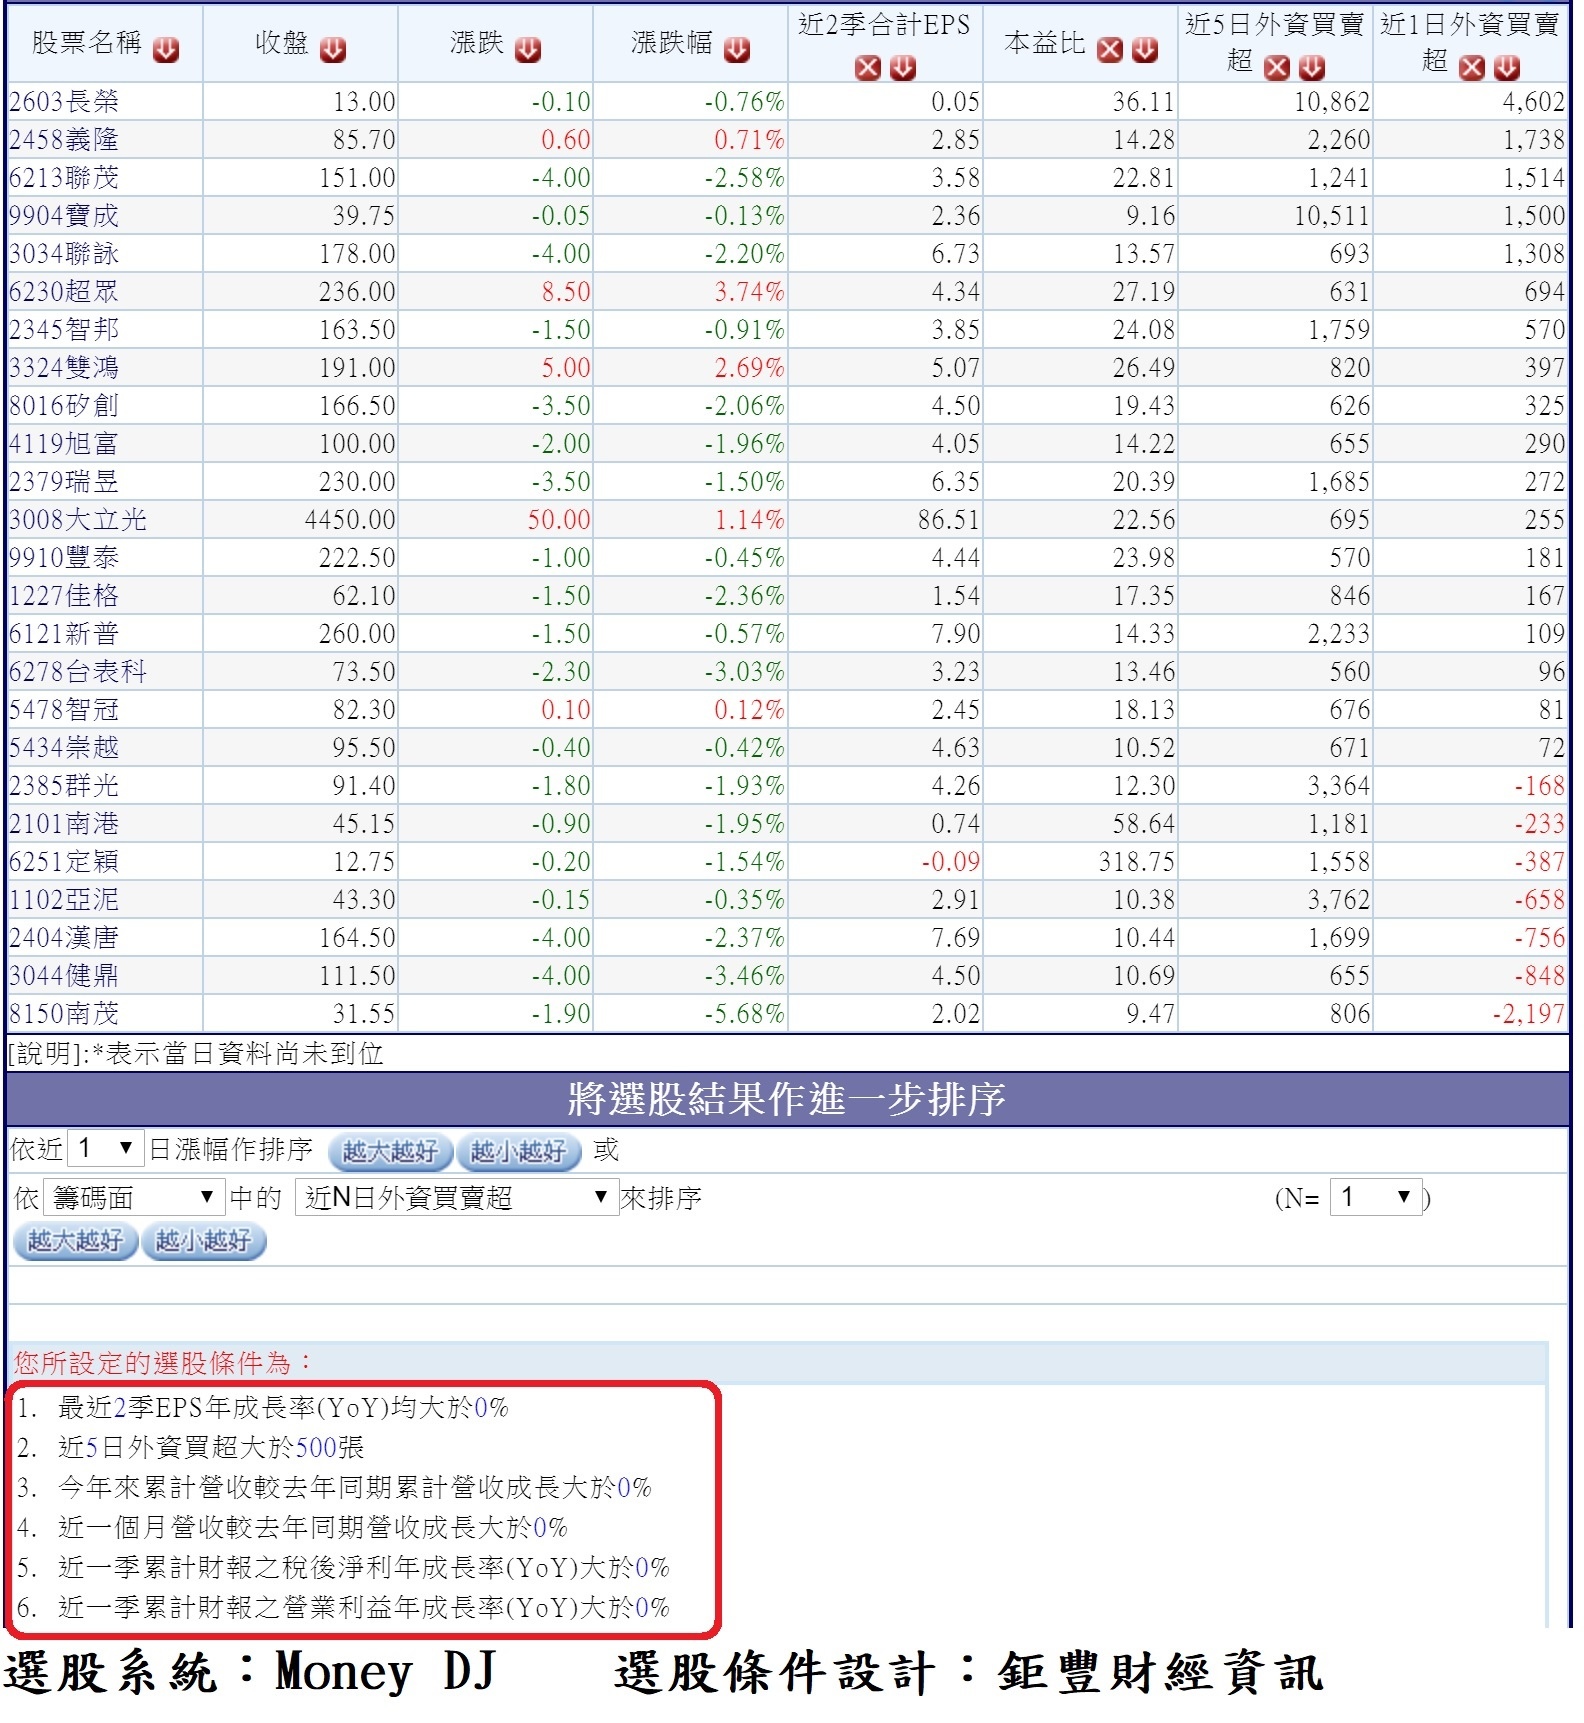Image resolution: width=1584 pixels, height=1723 pixels.
Task: Open stock link 6278台表科
Action: [78, 671]
